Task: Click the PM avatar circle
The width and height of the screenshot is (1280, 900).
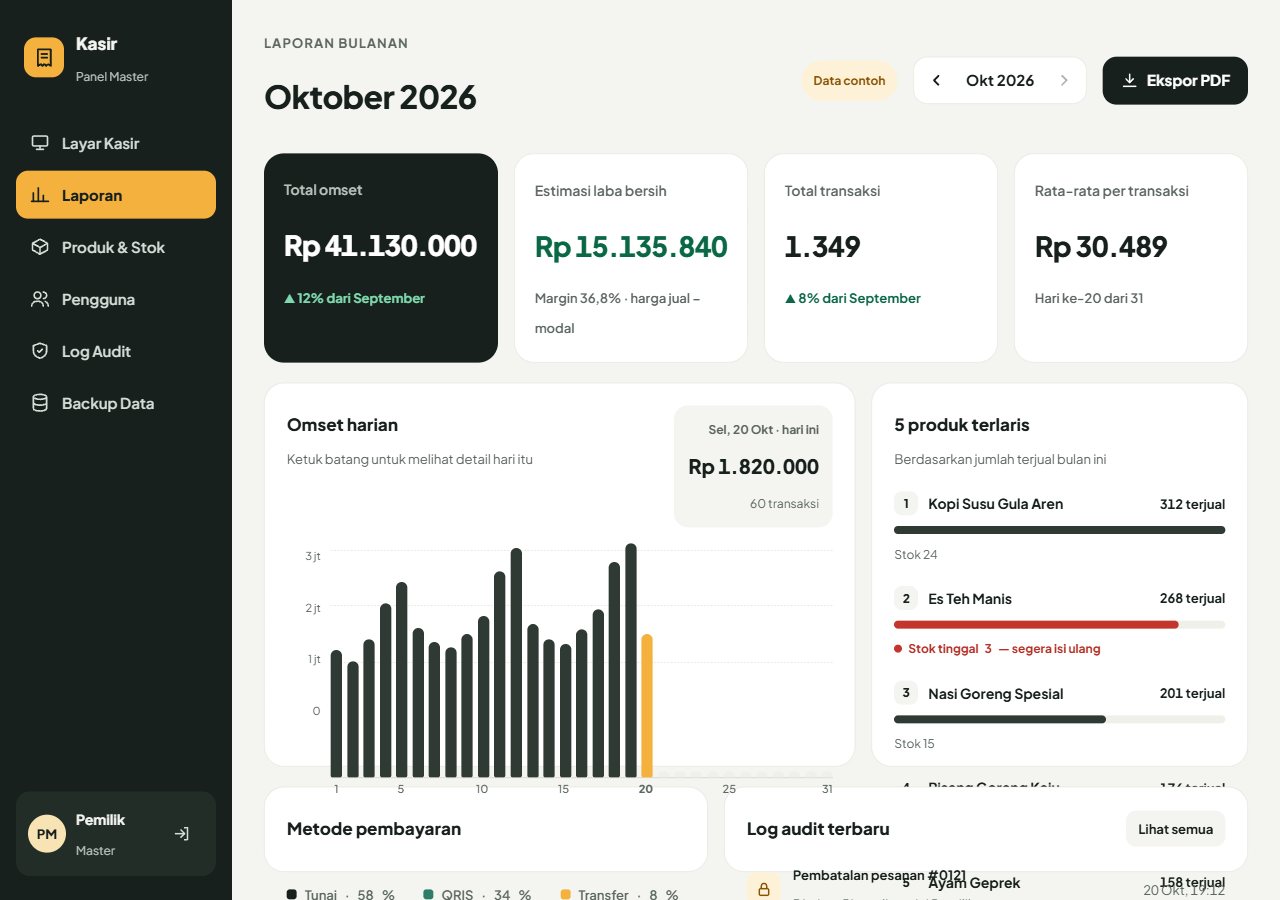Action: pyautogui.click(x=47, y=833)
